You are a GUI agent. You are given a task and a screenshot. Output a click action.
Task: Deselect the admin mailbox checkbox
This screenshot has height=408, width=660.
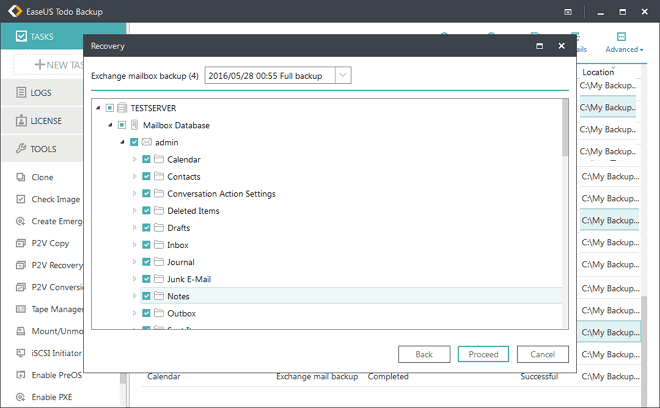coord(134,143)
